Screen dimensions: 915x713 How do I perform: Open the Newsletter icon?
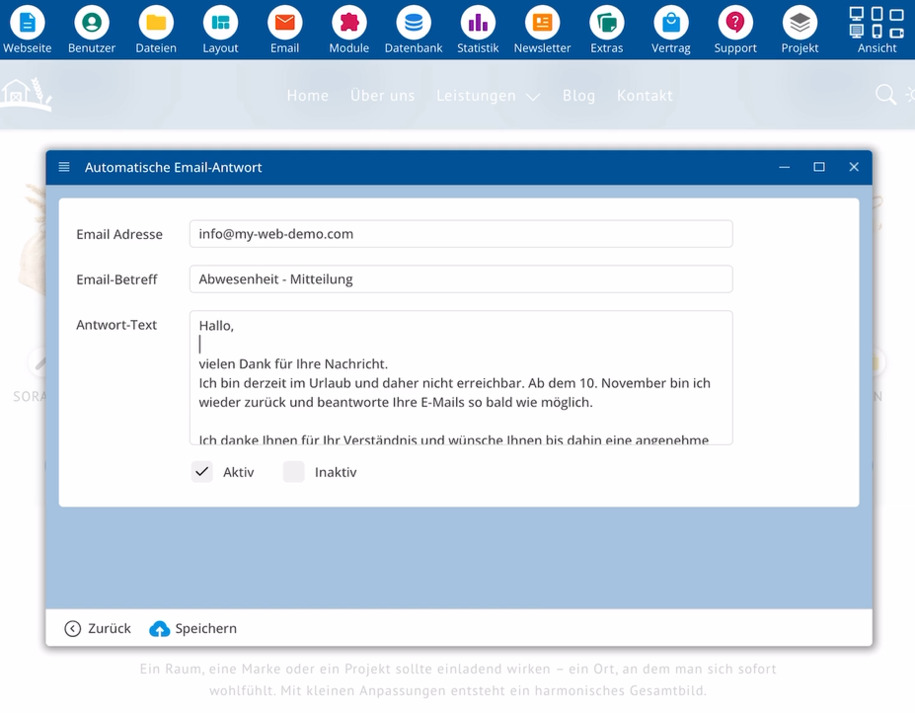click(542, 22)
